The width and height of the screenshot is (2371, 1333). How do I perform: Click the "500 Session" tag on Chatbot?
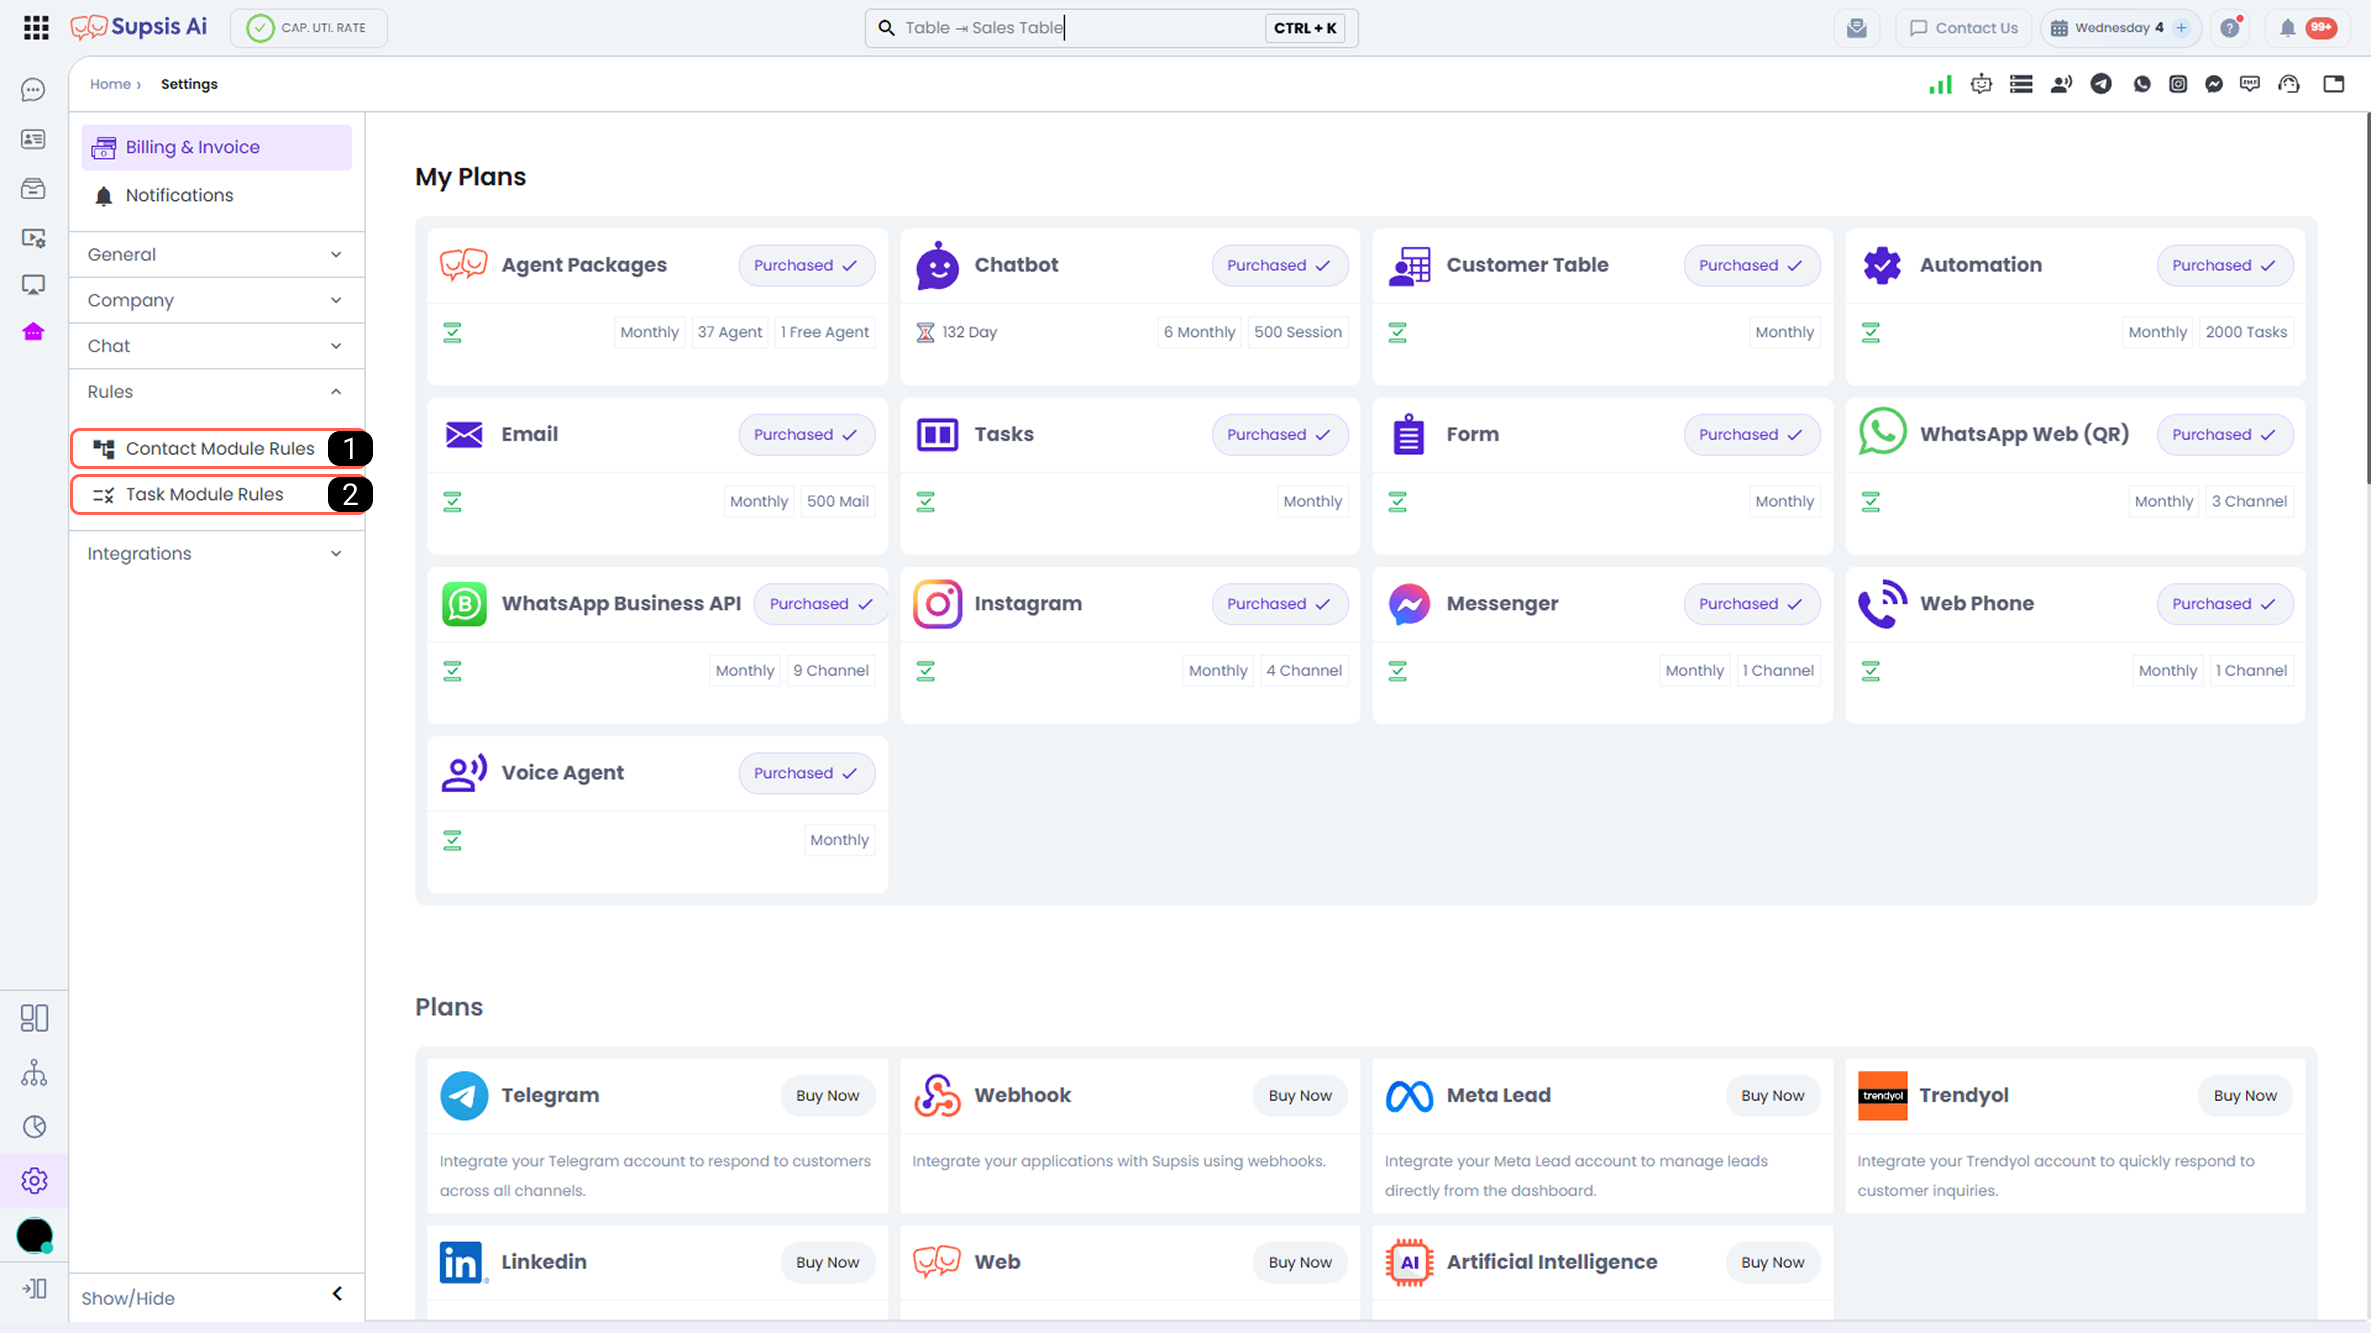[1297, 332]
